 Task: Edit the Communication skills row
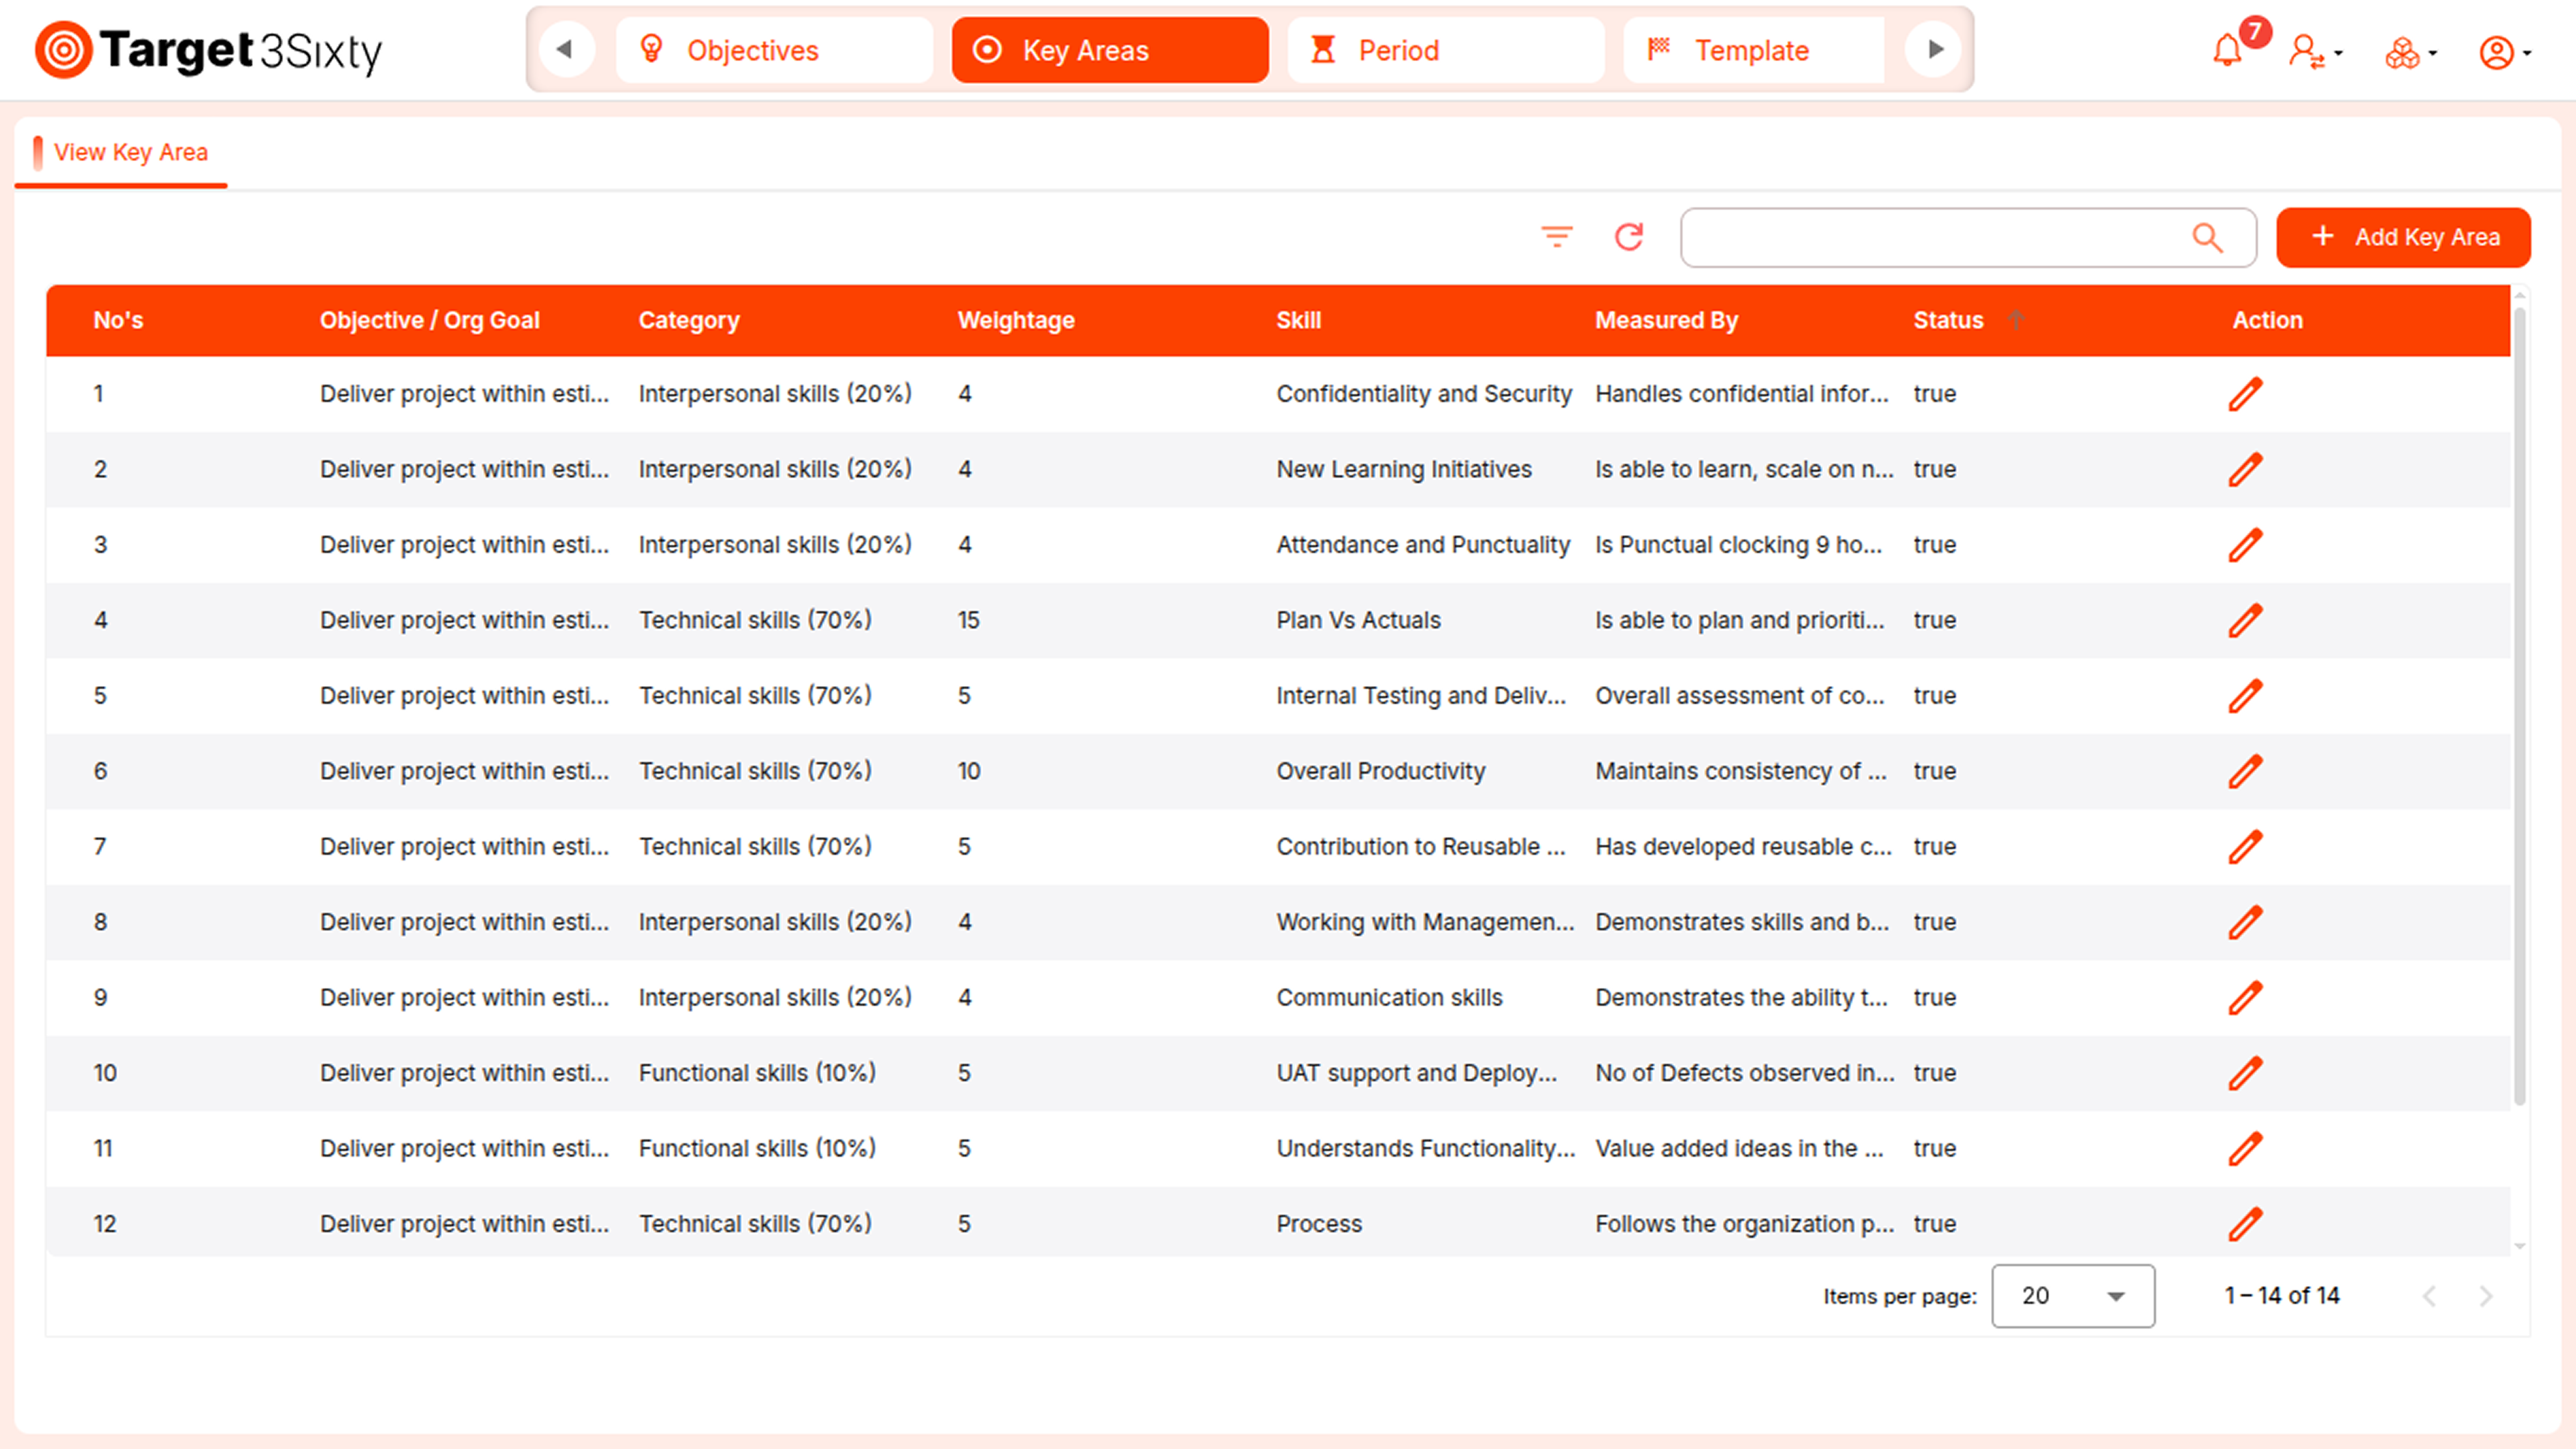[2245, 997]
